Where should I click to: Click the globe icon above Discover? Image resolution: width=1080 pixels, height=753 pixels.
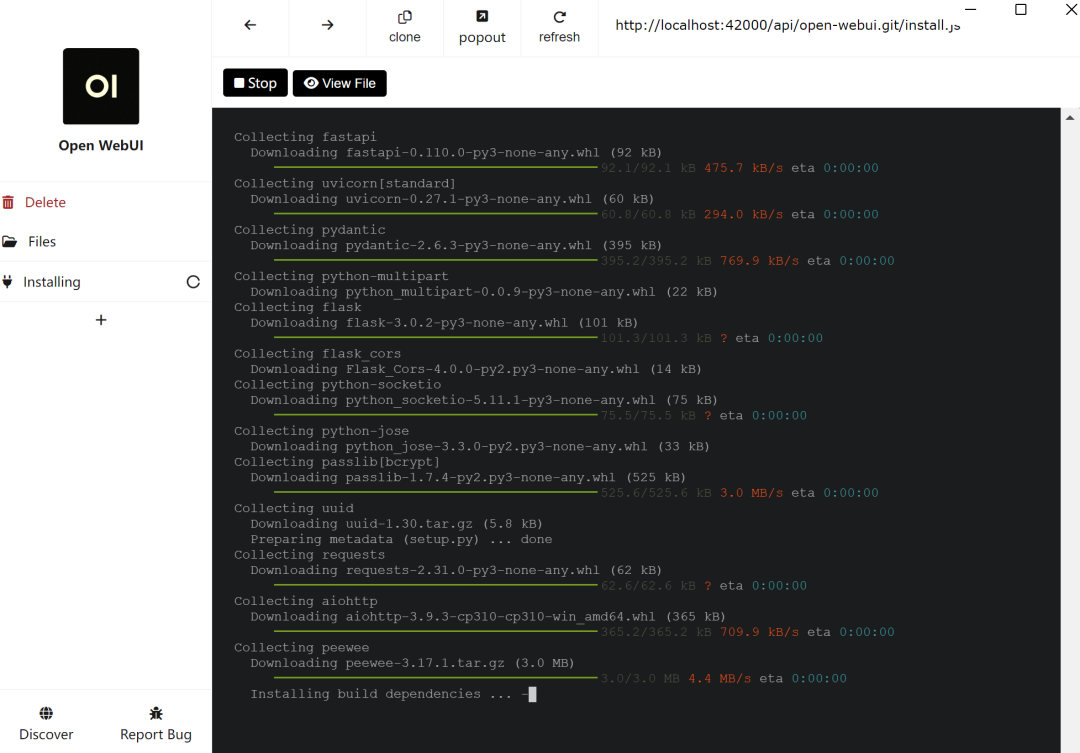(46, 713)
